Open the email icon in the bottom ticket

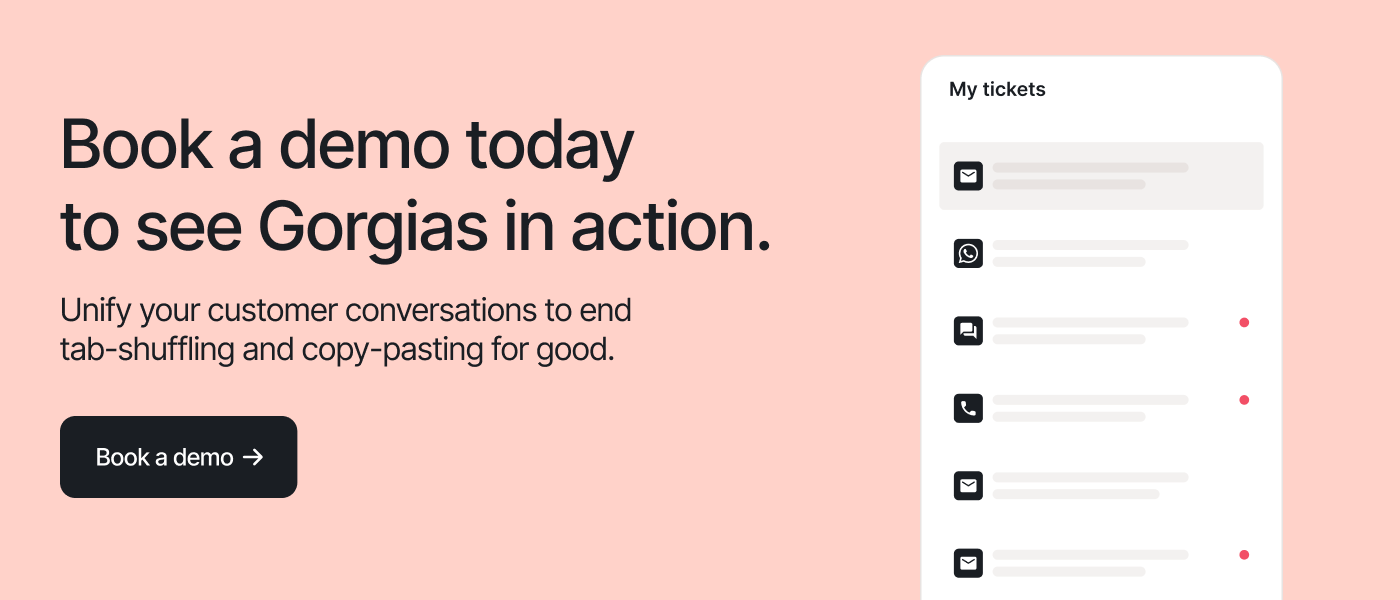(968, 563)
